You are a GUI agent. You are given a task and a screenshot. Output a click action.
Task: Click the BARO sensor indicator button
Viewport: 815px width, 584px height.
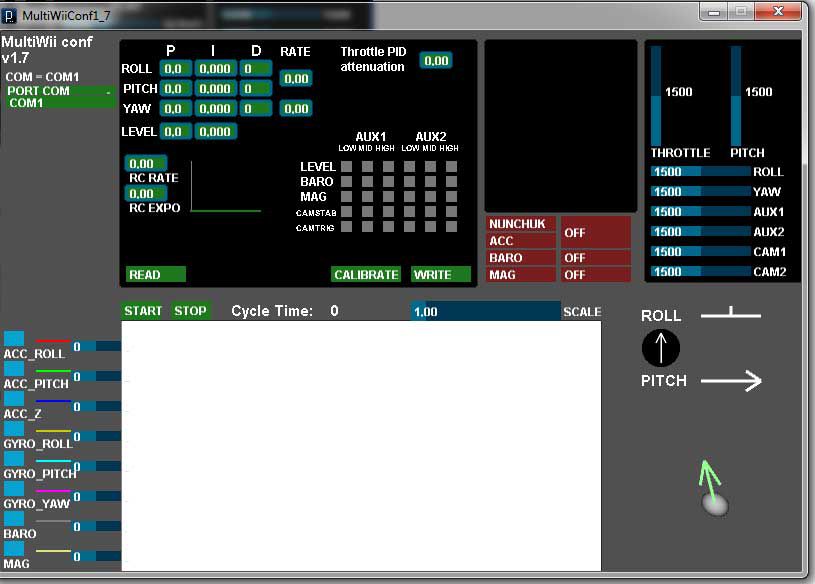tap(521, 258)
